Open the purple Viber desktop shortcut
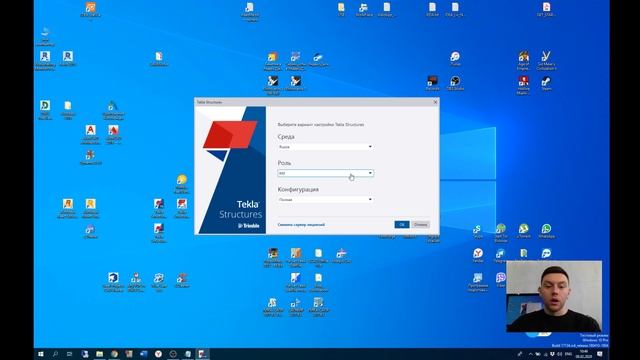The height and width of the screenshot is (360, 640). 501,280
